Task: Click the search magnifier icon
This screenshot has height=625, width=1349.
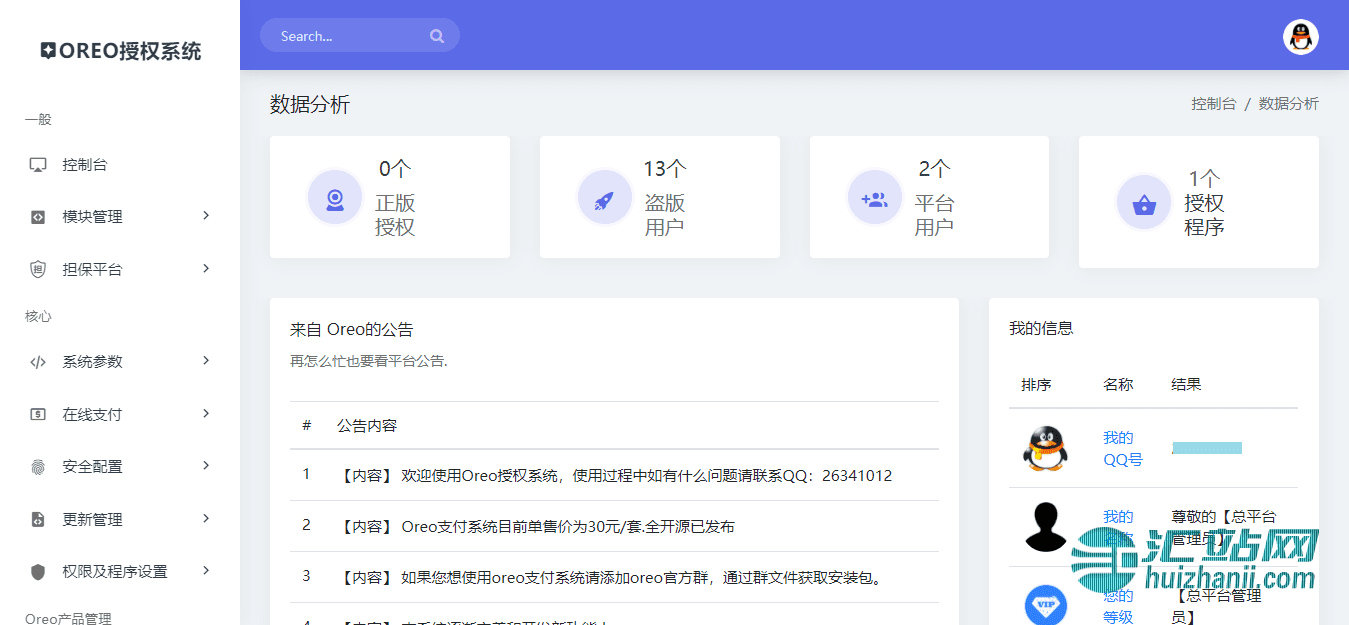Action: 437,36
